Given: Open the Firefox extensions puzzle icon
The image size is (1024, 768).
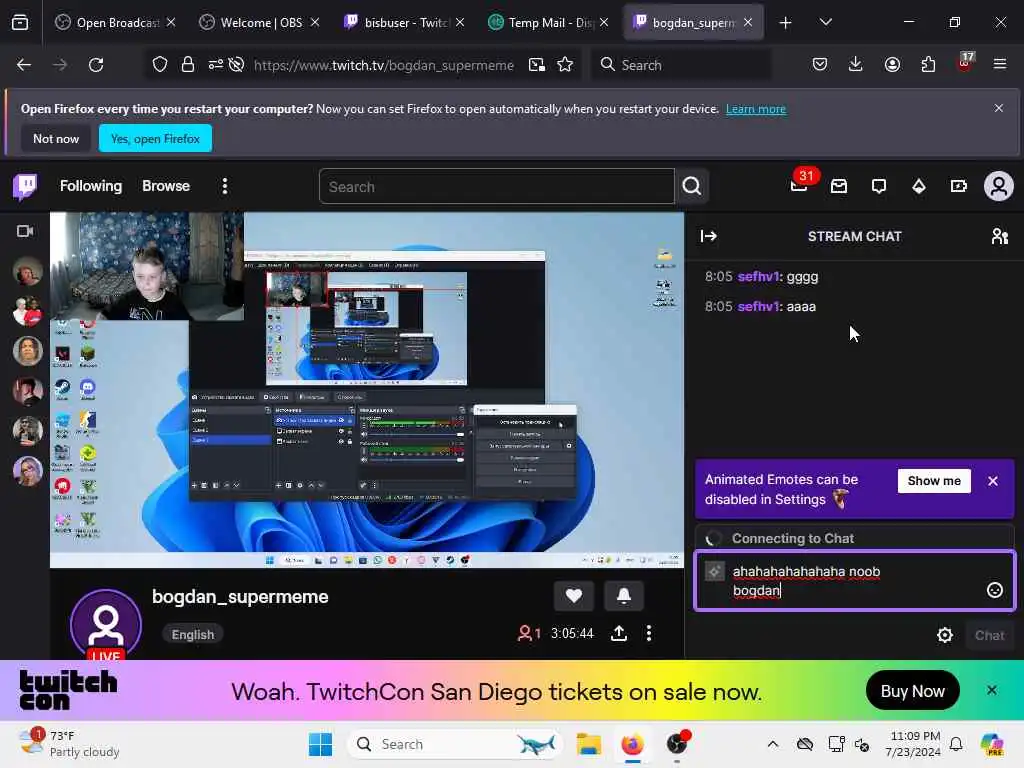Looking at the screenshot, I should pyautogui.click(x=928, y=65).
